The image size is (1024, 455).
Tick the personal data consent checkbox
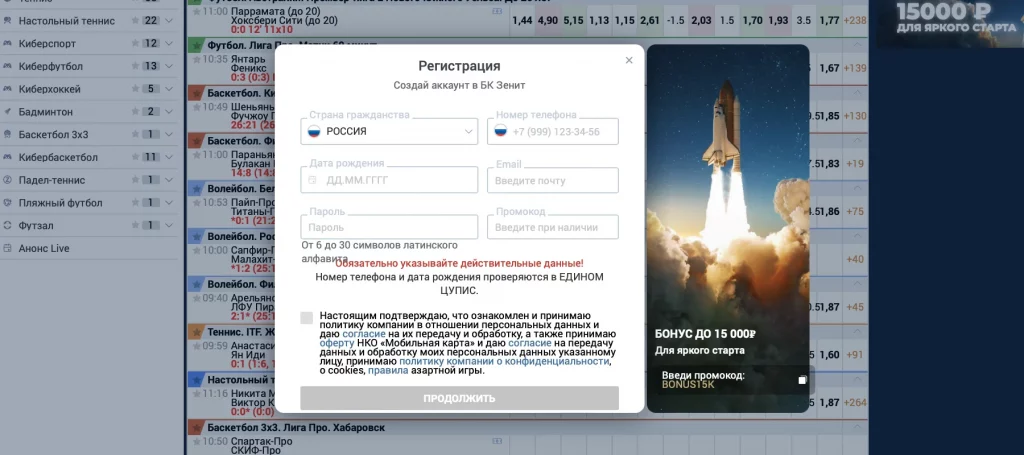click(307, 318)
